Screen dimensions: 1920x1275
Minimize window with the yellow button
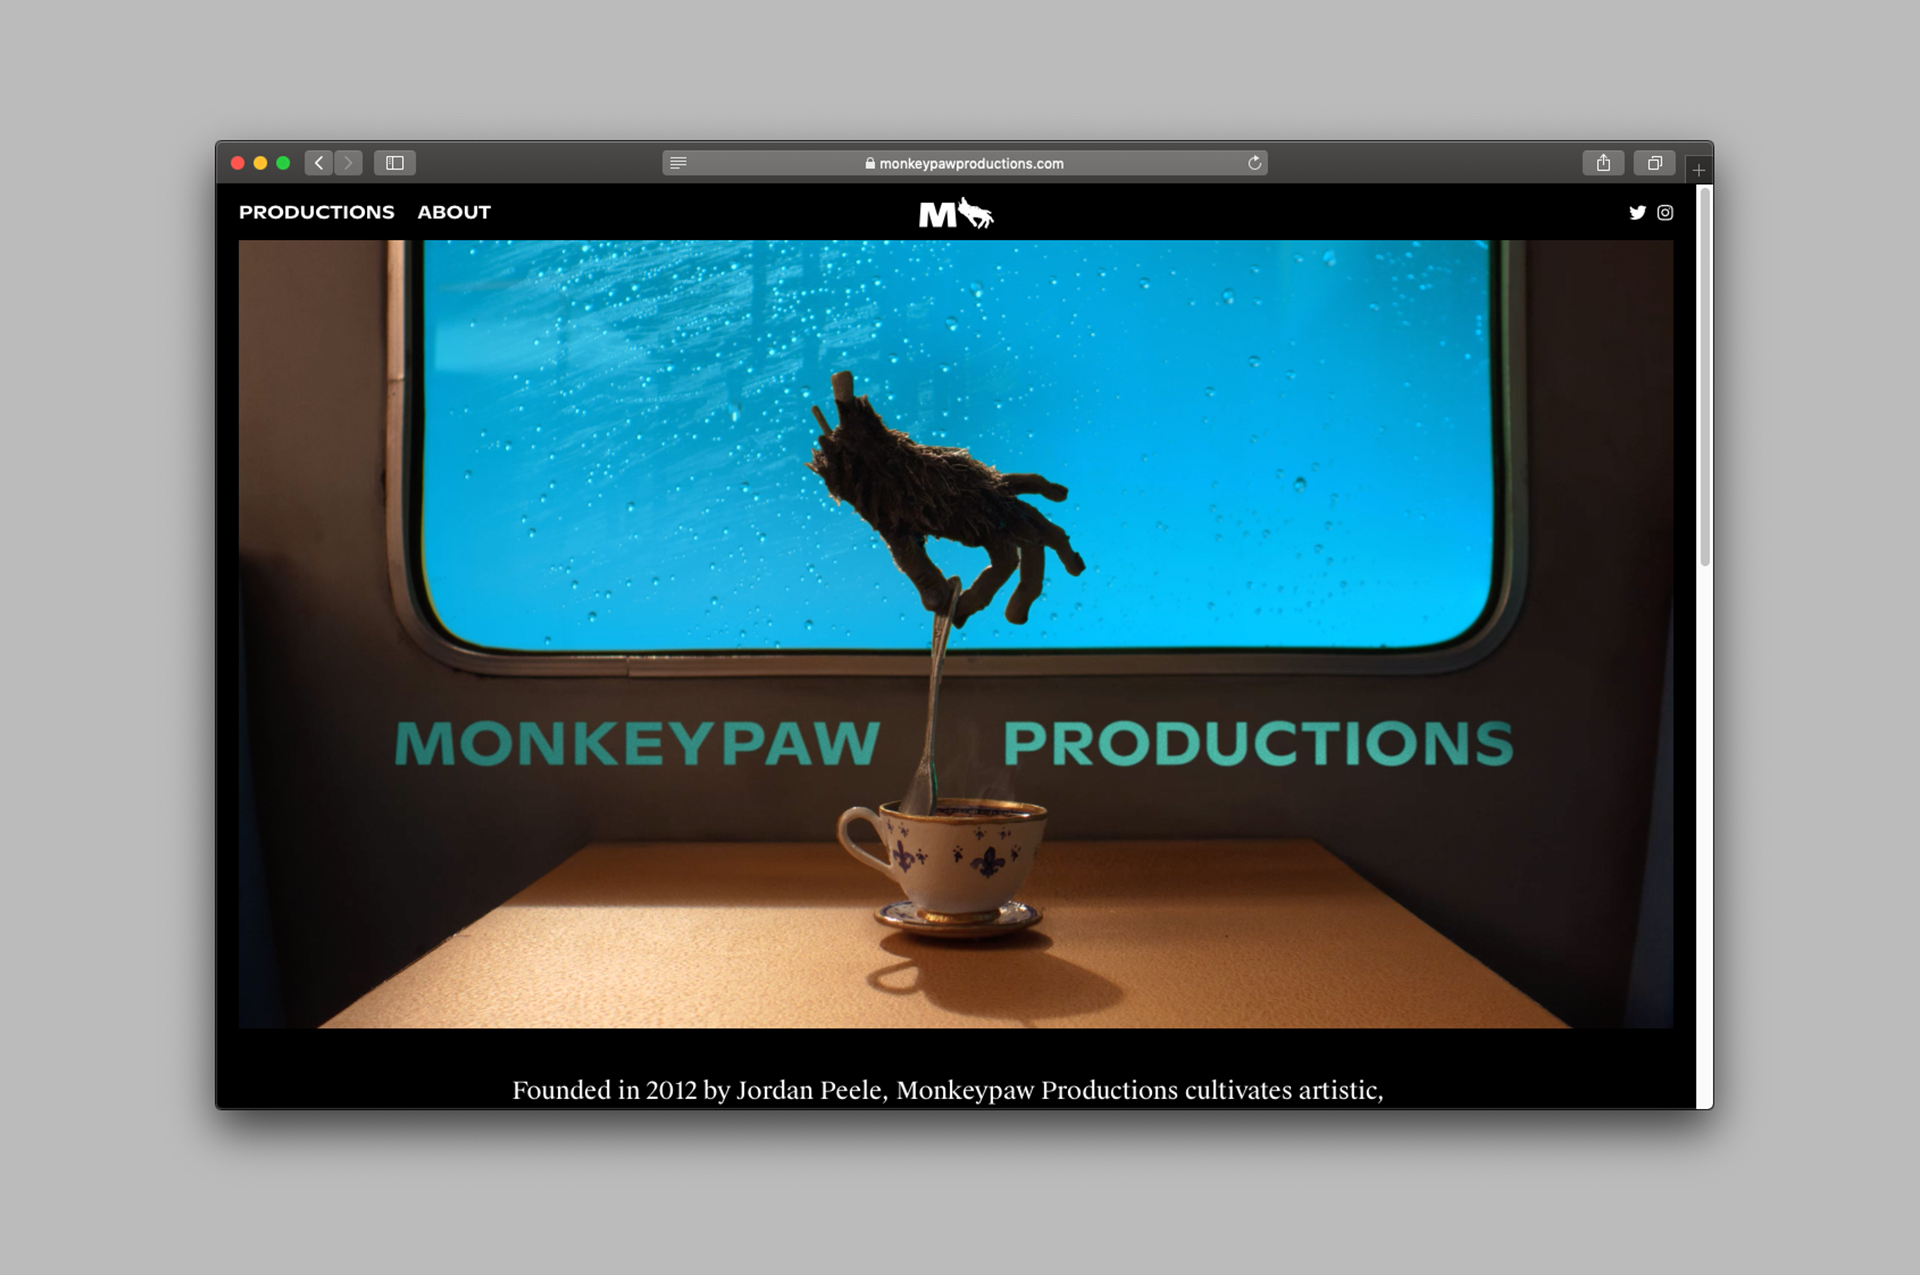pos(261,163)
